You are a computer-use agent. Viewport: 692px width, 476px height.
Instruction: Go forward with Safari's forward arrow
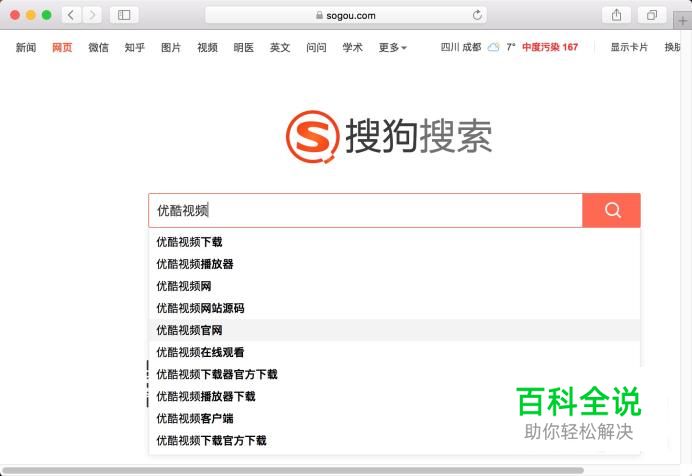tap(92, 15)
